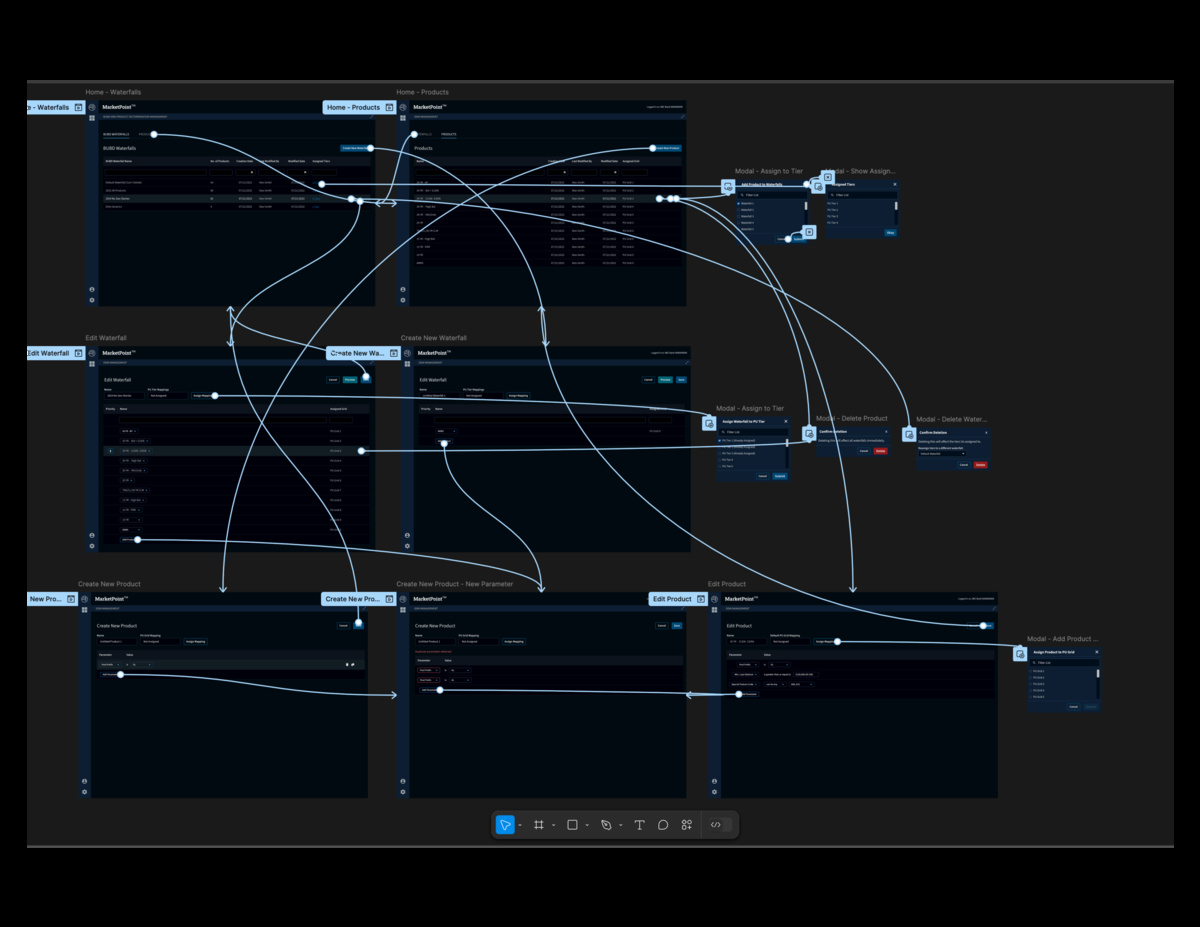The image size is (1200, 927).
Task: Open the Rectangle shape tools dropdown arrow
Action: [587, 826]
